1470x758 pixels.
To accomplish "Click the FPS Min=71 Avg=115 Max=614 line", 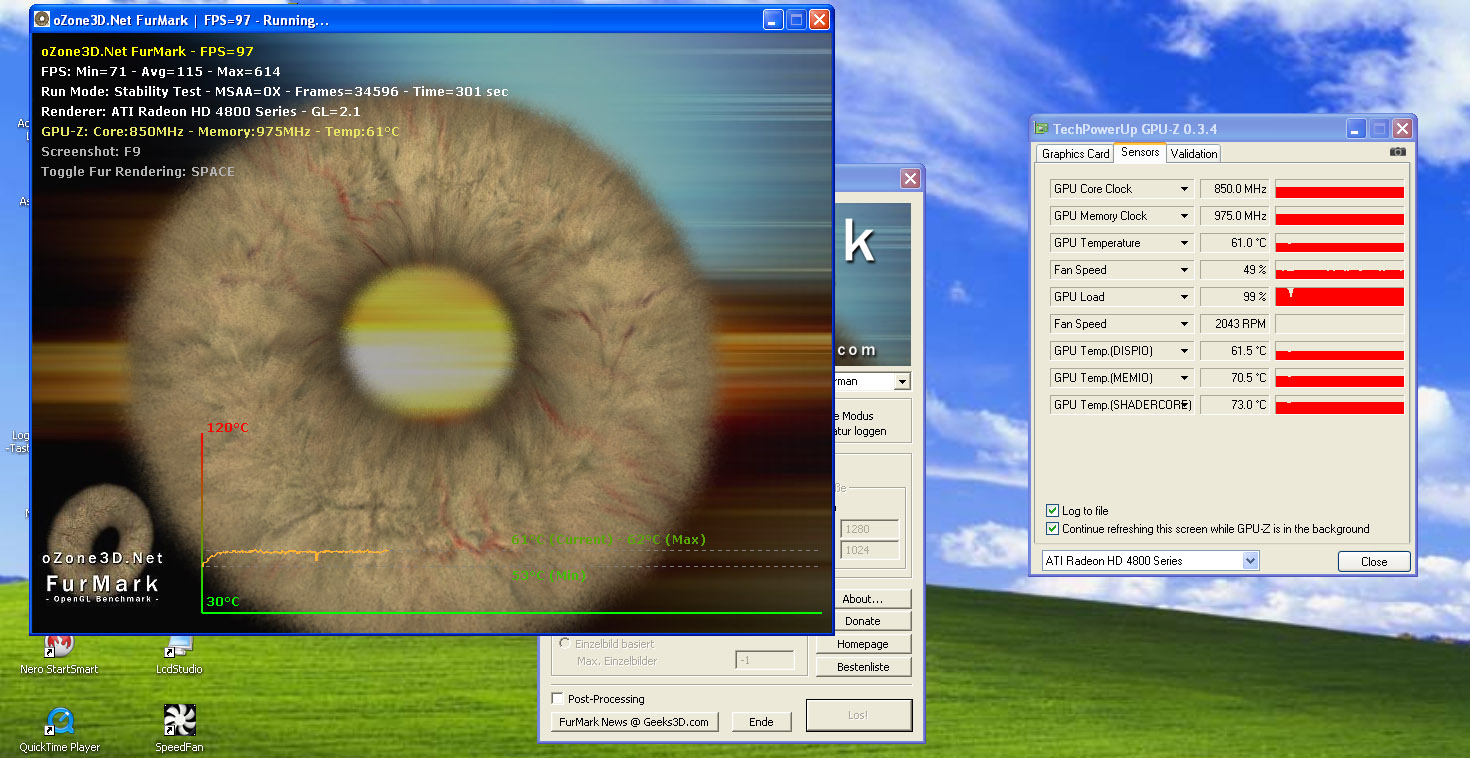I will pos(161,72).
